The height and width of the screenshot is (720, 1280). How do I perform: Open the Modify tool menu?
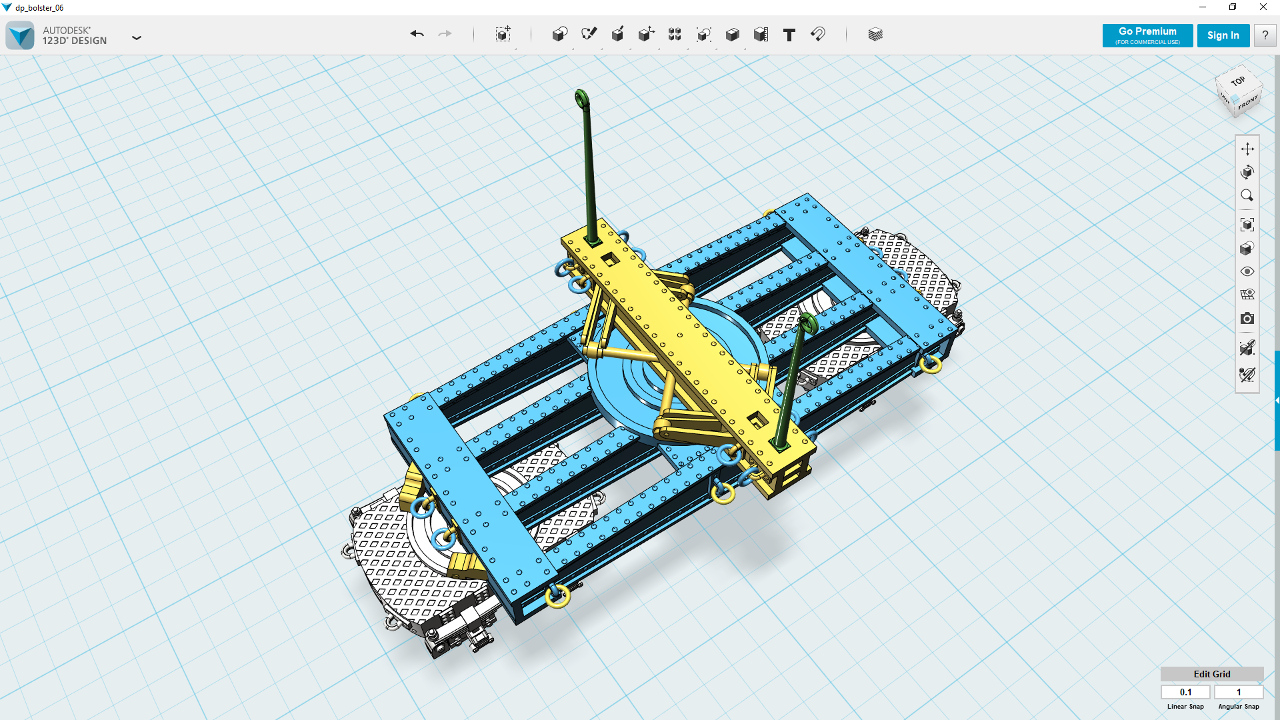tap(647, 34)
